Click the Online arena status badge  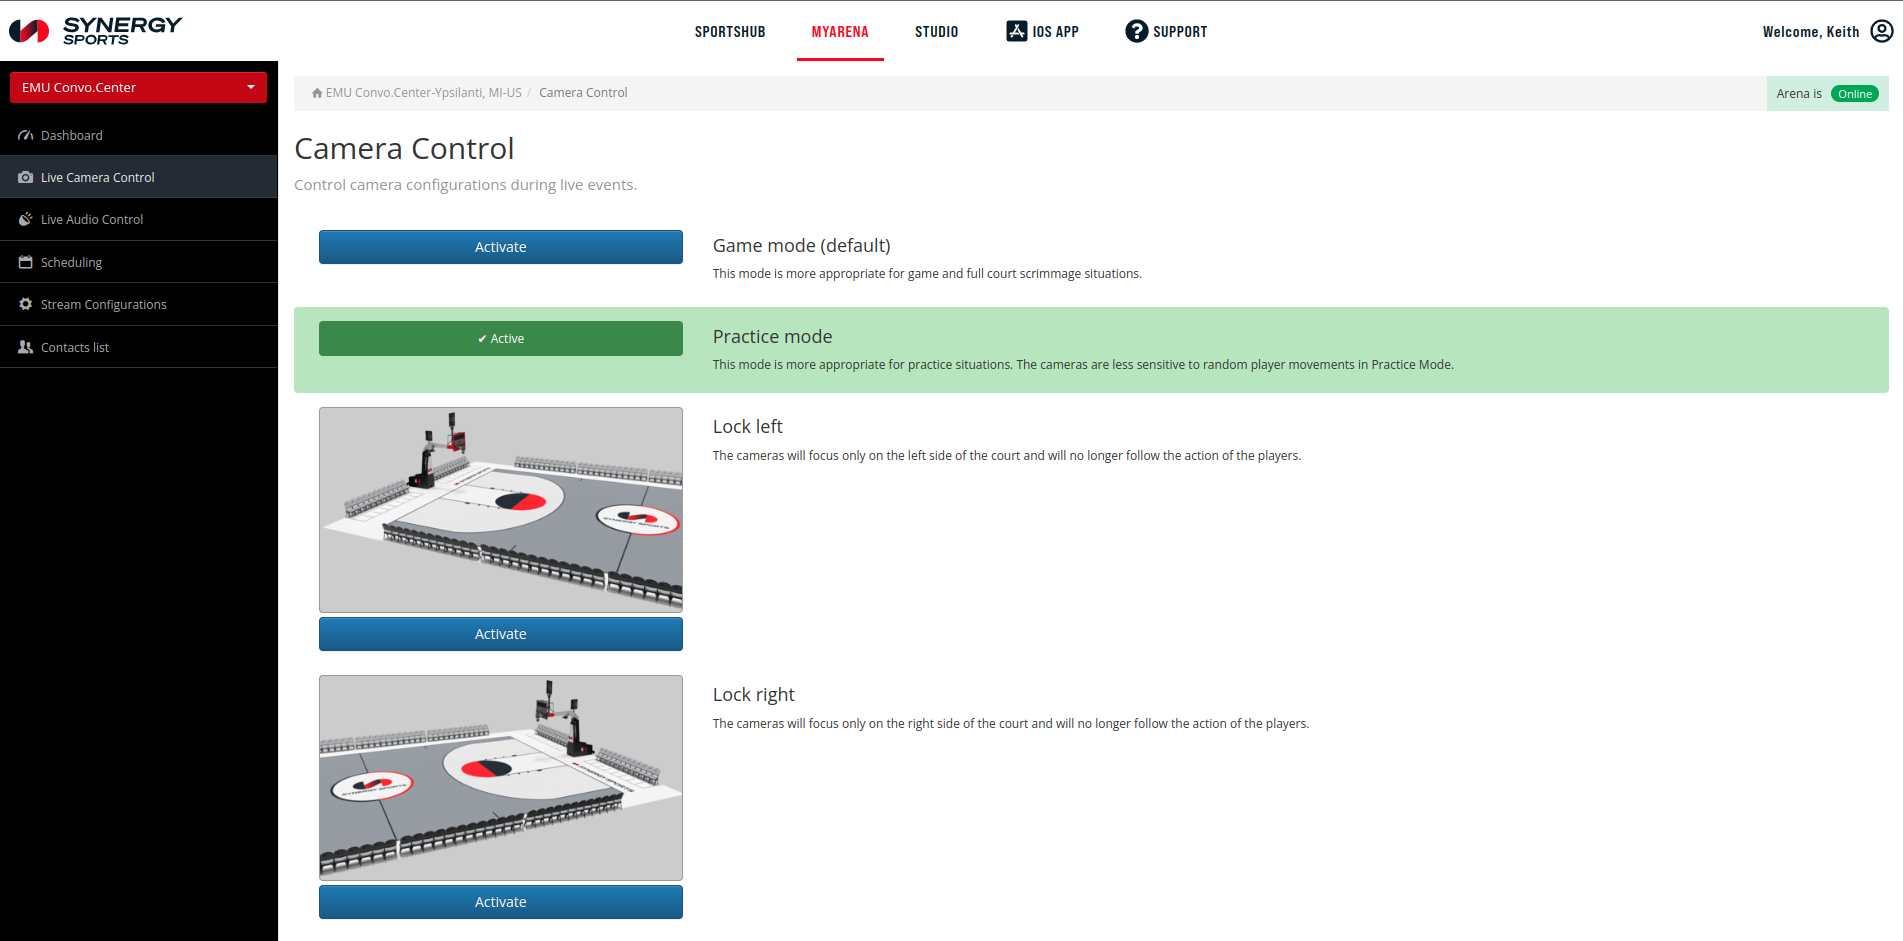click(1855, 94)
